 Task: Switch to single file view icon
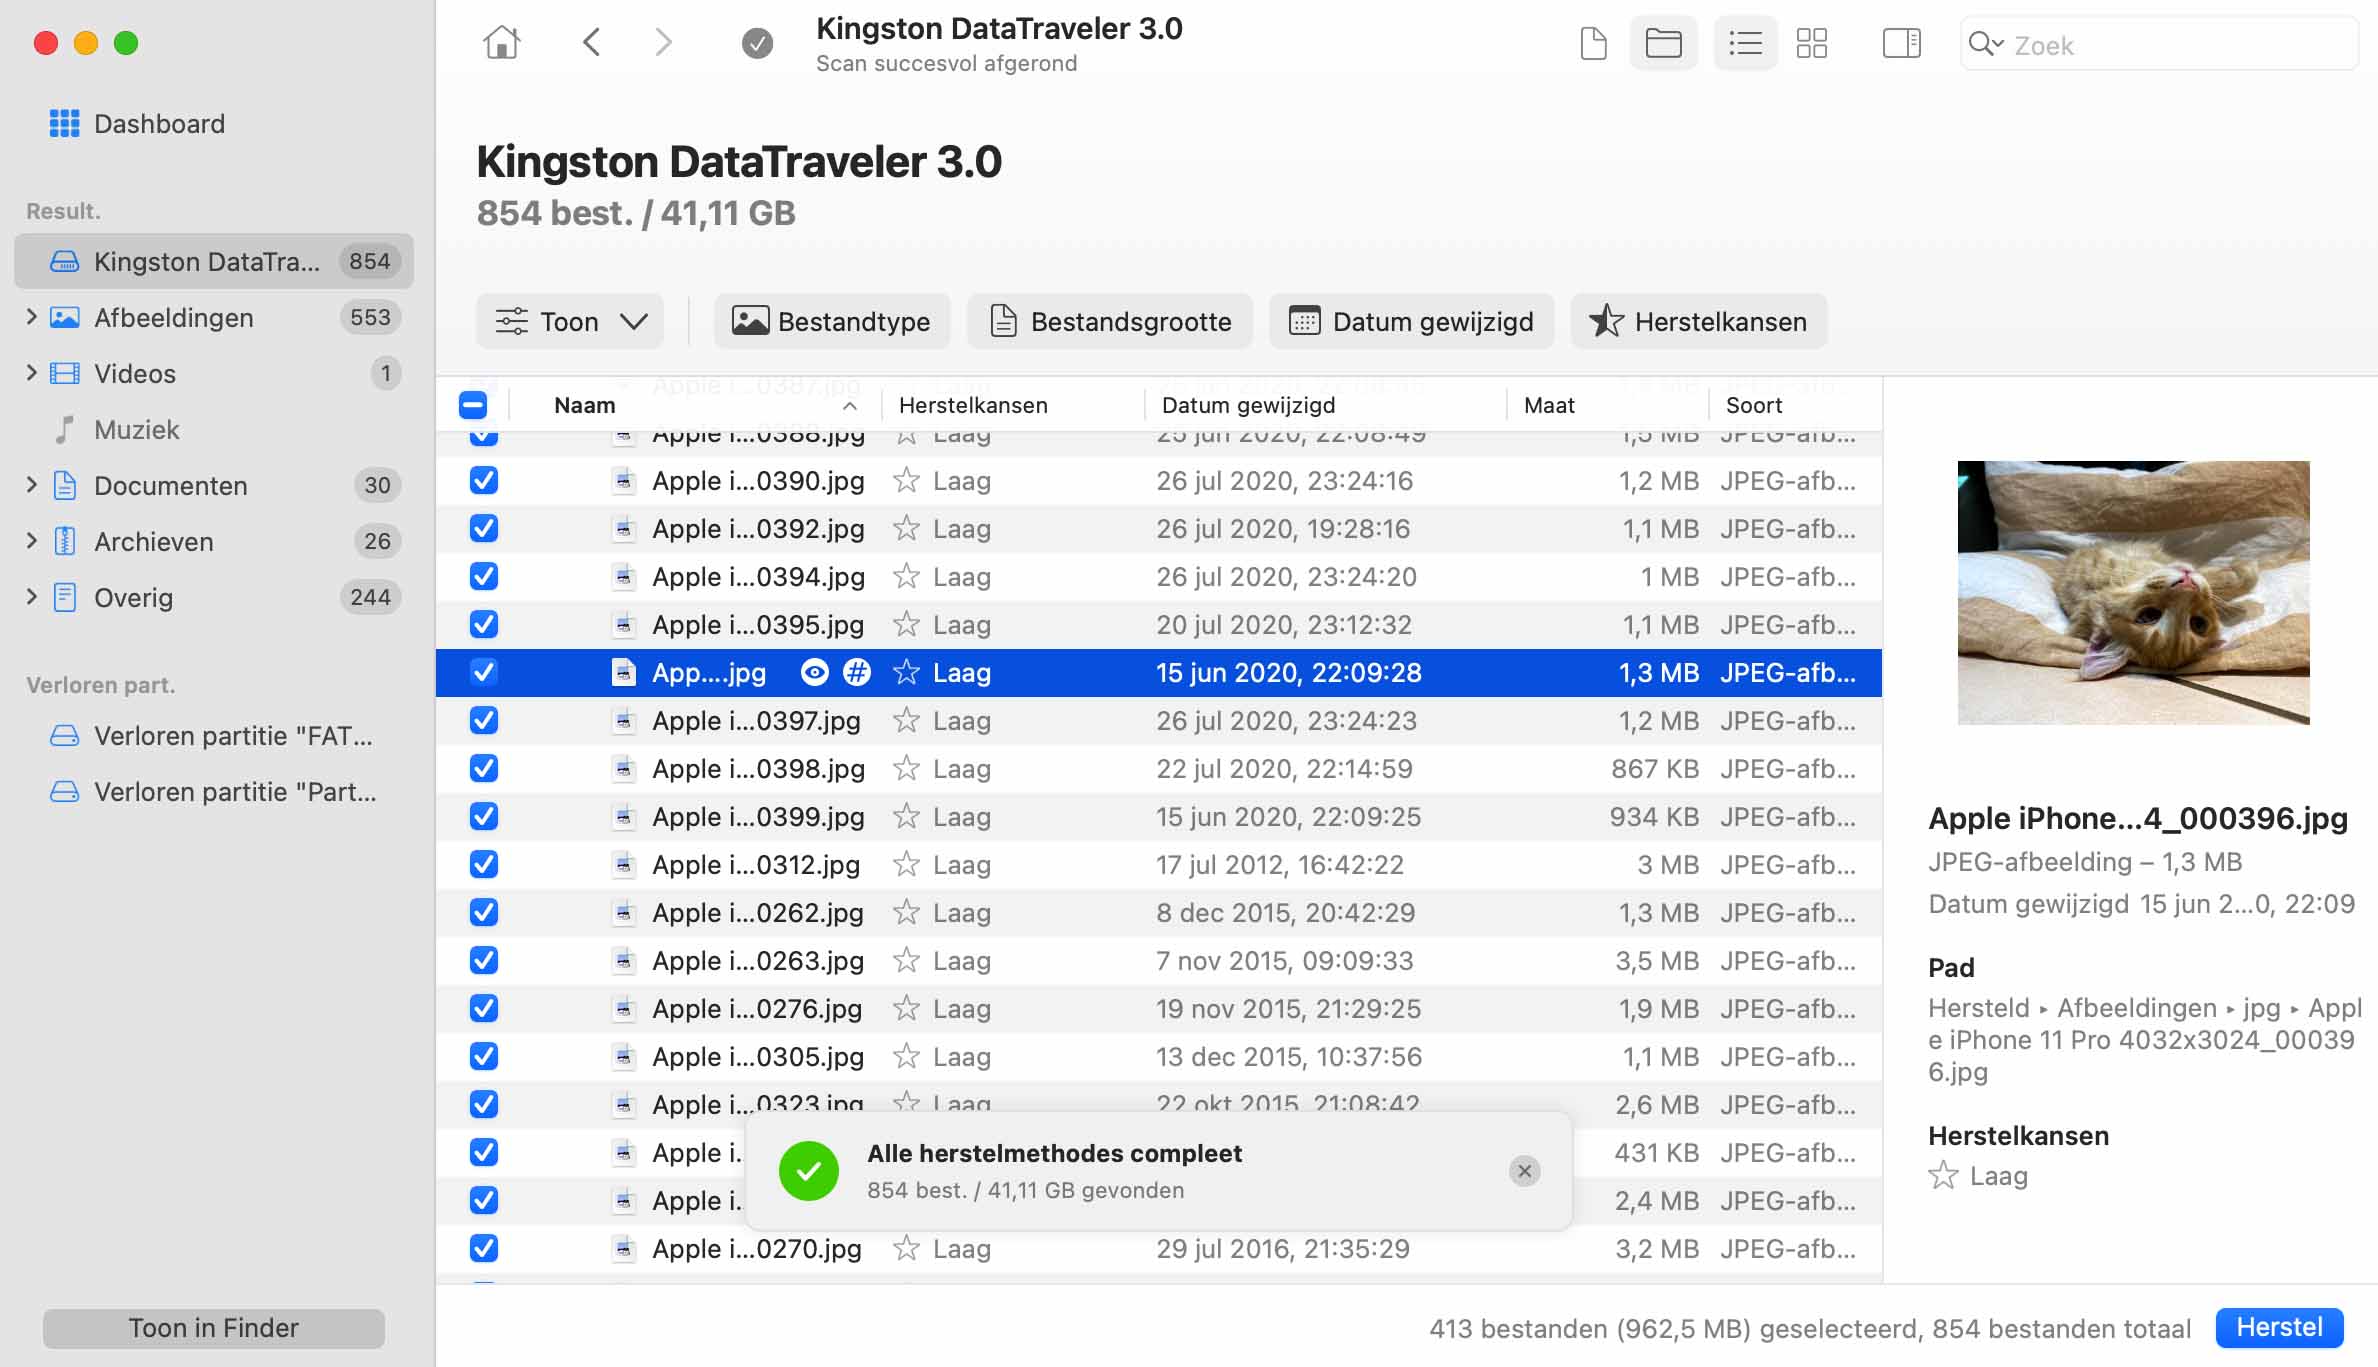click(x=1593, y=43)
